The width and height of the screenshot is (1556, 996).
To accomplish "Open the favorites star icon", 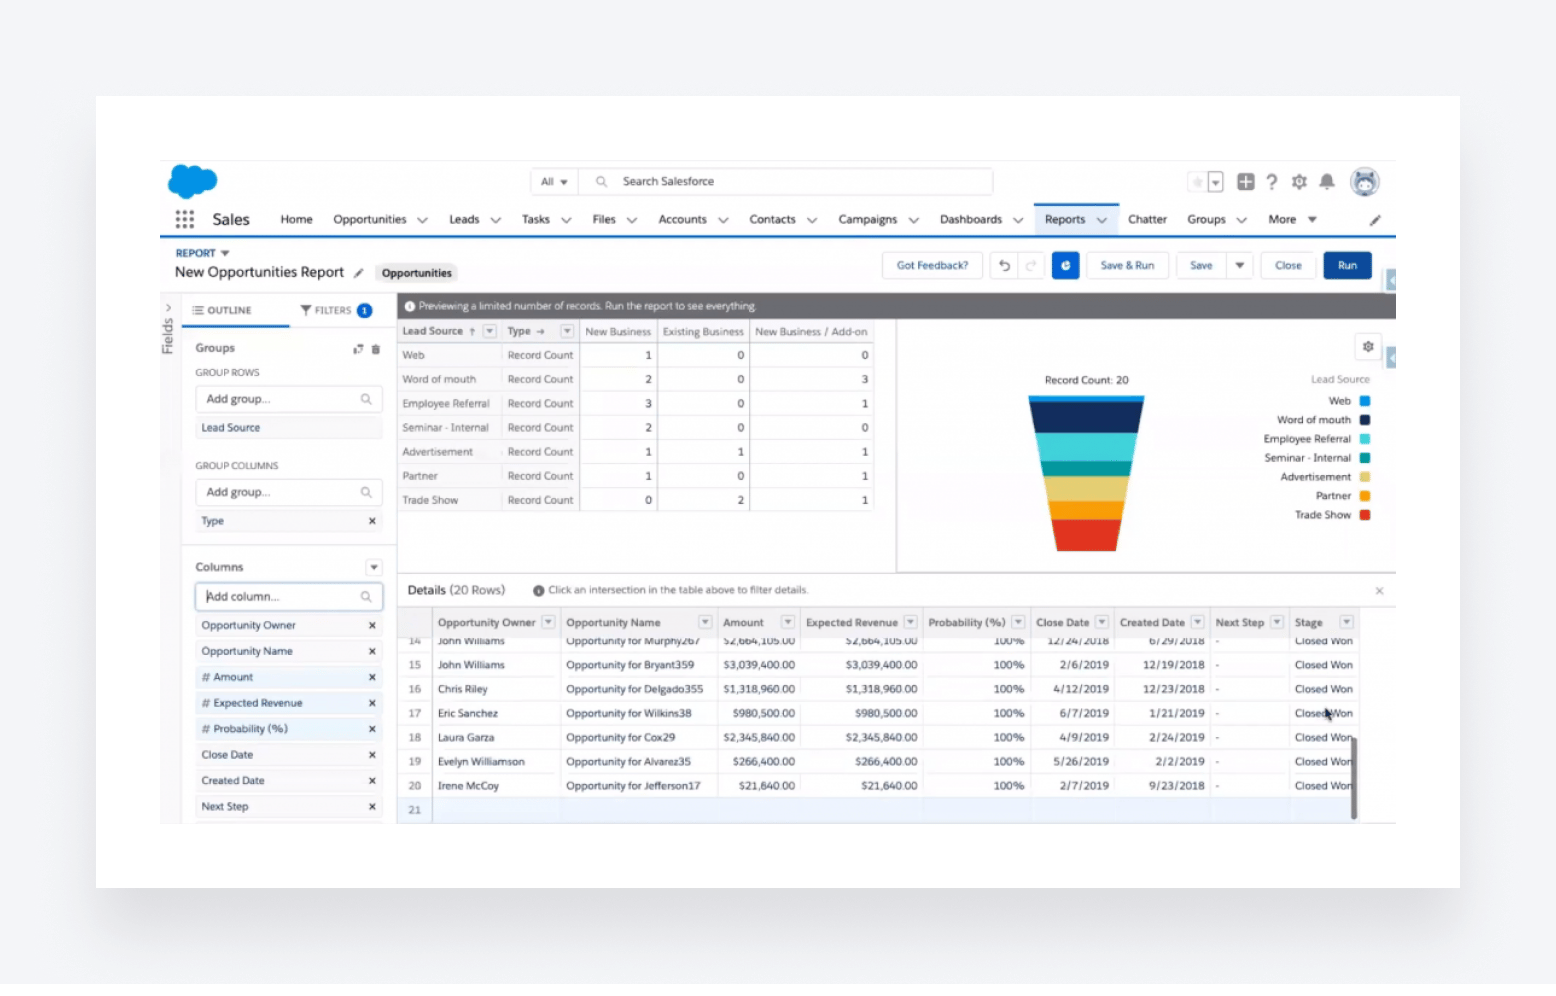I will point(1197,182).
